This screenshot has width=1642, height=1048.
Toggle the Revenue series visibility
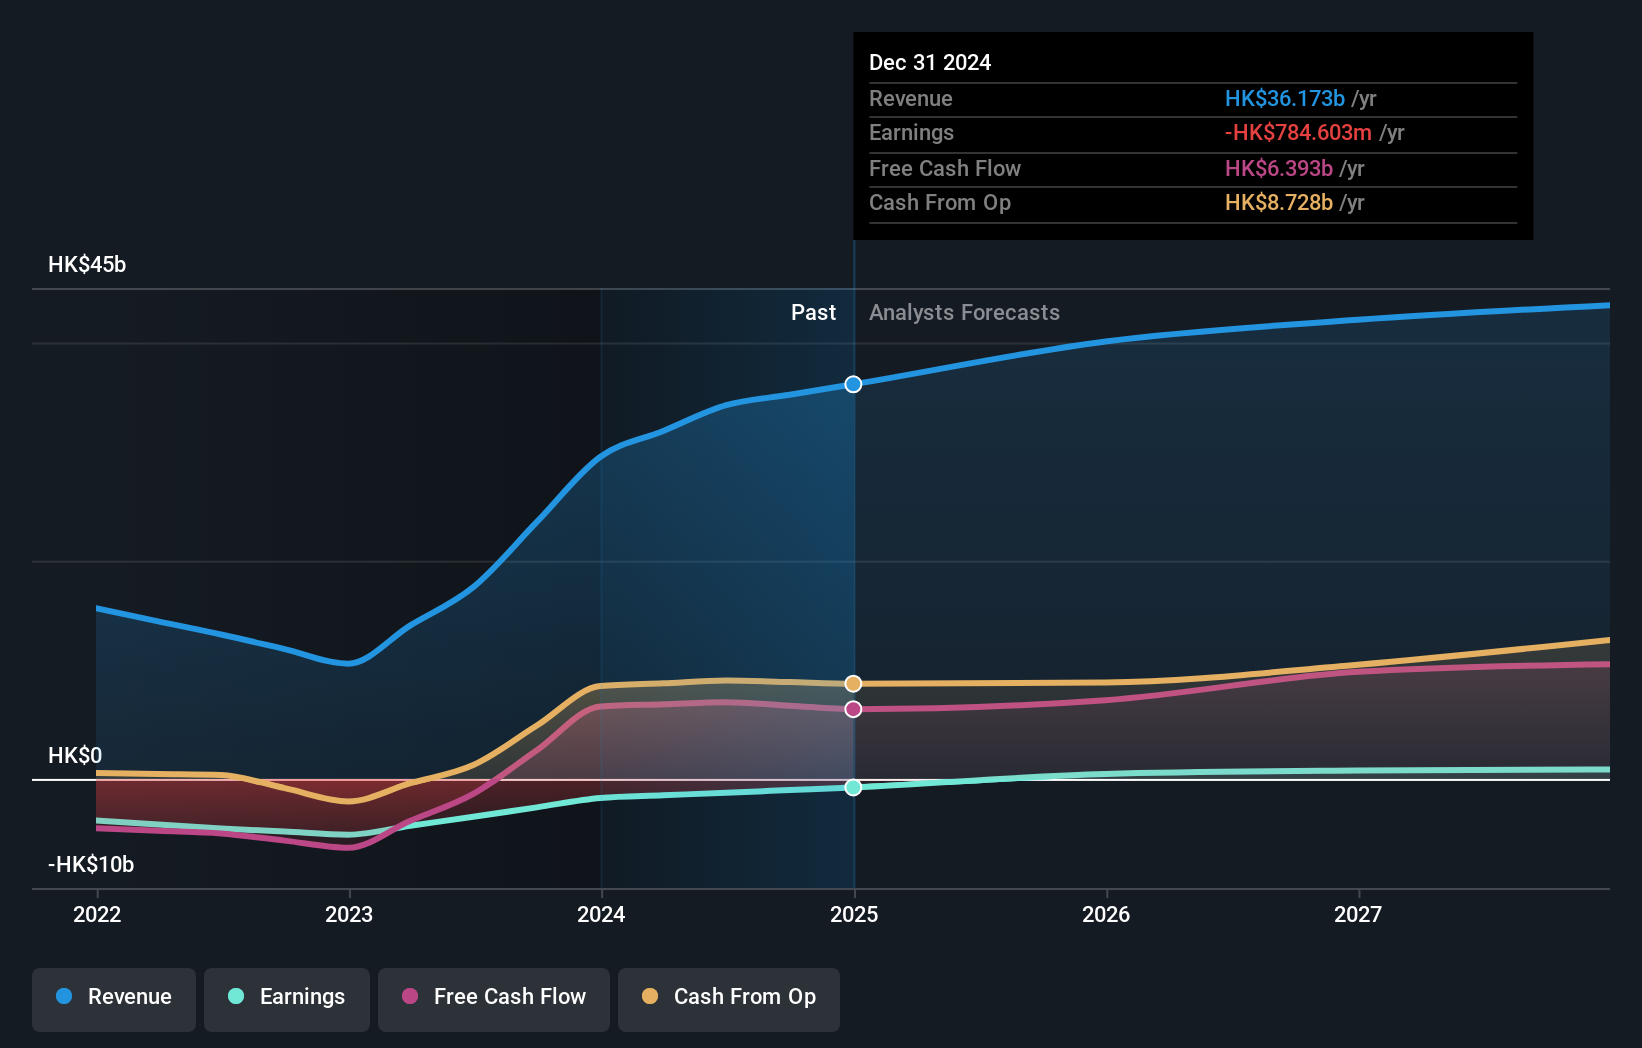pyautogui.click(x=113, y=997)
